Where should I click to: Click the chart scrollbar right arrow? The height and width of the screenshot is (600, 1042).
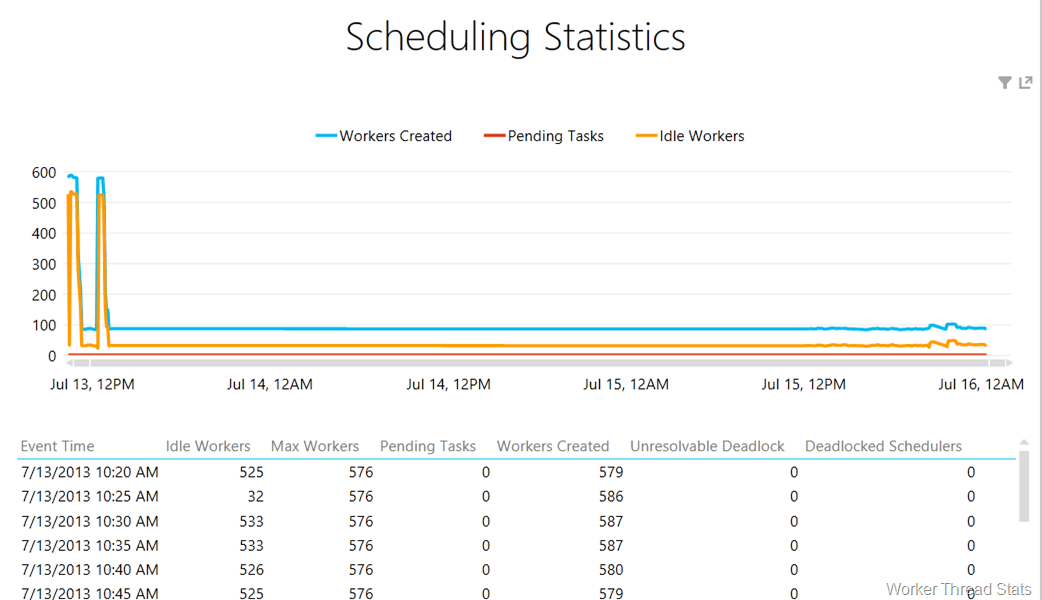tap(1008, 364)
